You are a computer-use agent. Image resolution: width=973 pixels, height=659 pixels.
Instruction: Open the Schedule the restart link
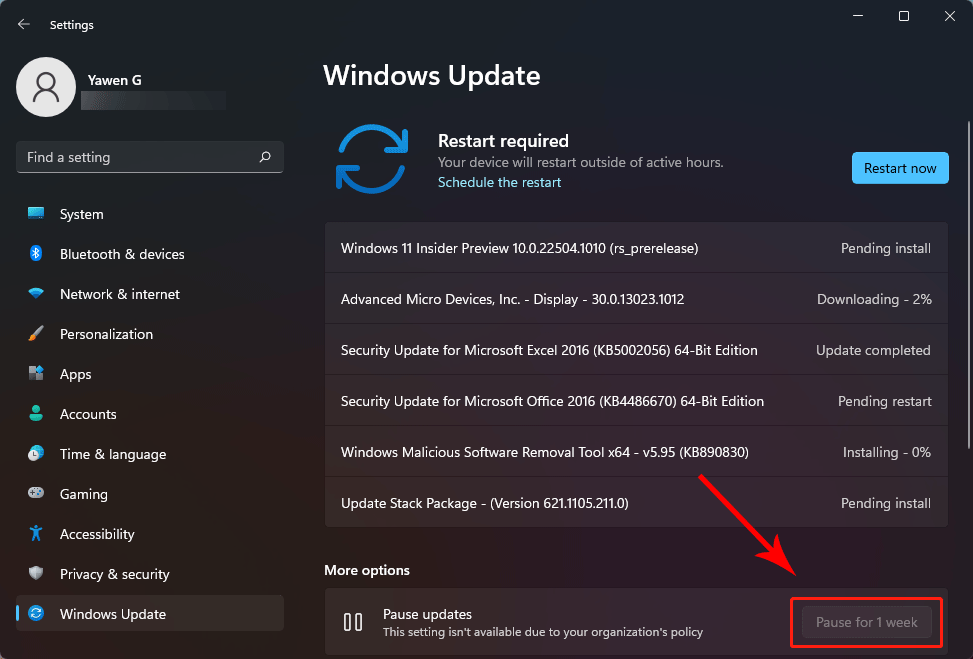pyautogui.click(x=499, y=182)
